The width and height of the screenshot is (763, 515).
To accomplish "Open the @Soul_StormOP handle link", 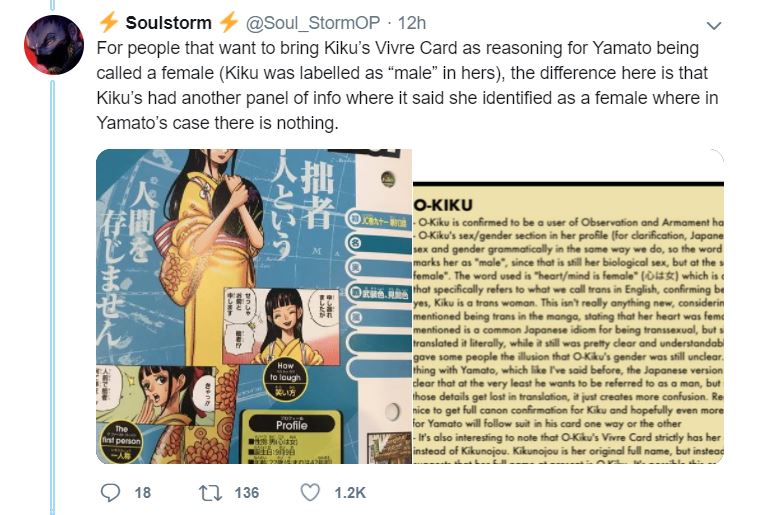I will tap(313, 23).
